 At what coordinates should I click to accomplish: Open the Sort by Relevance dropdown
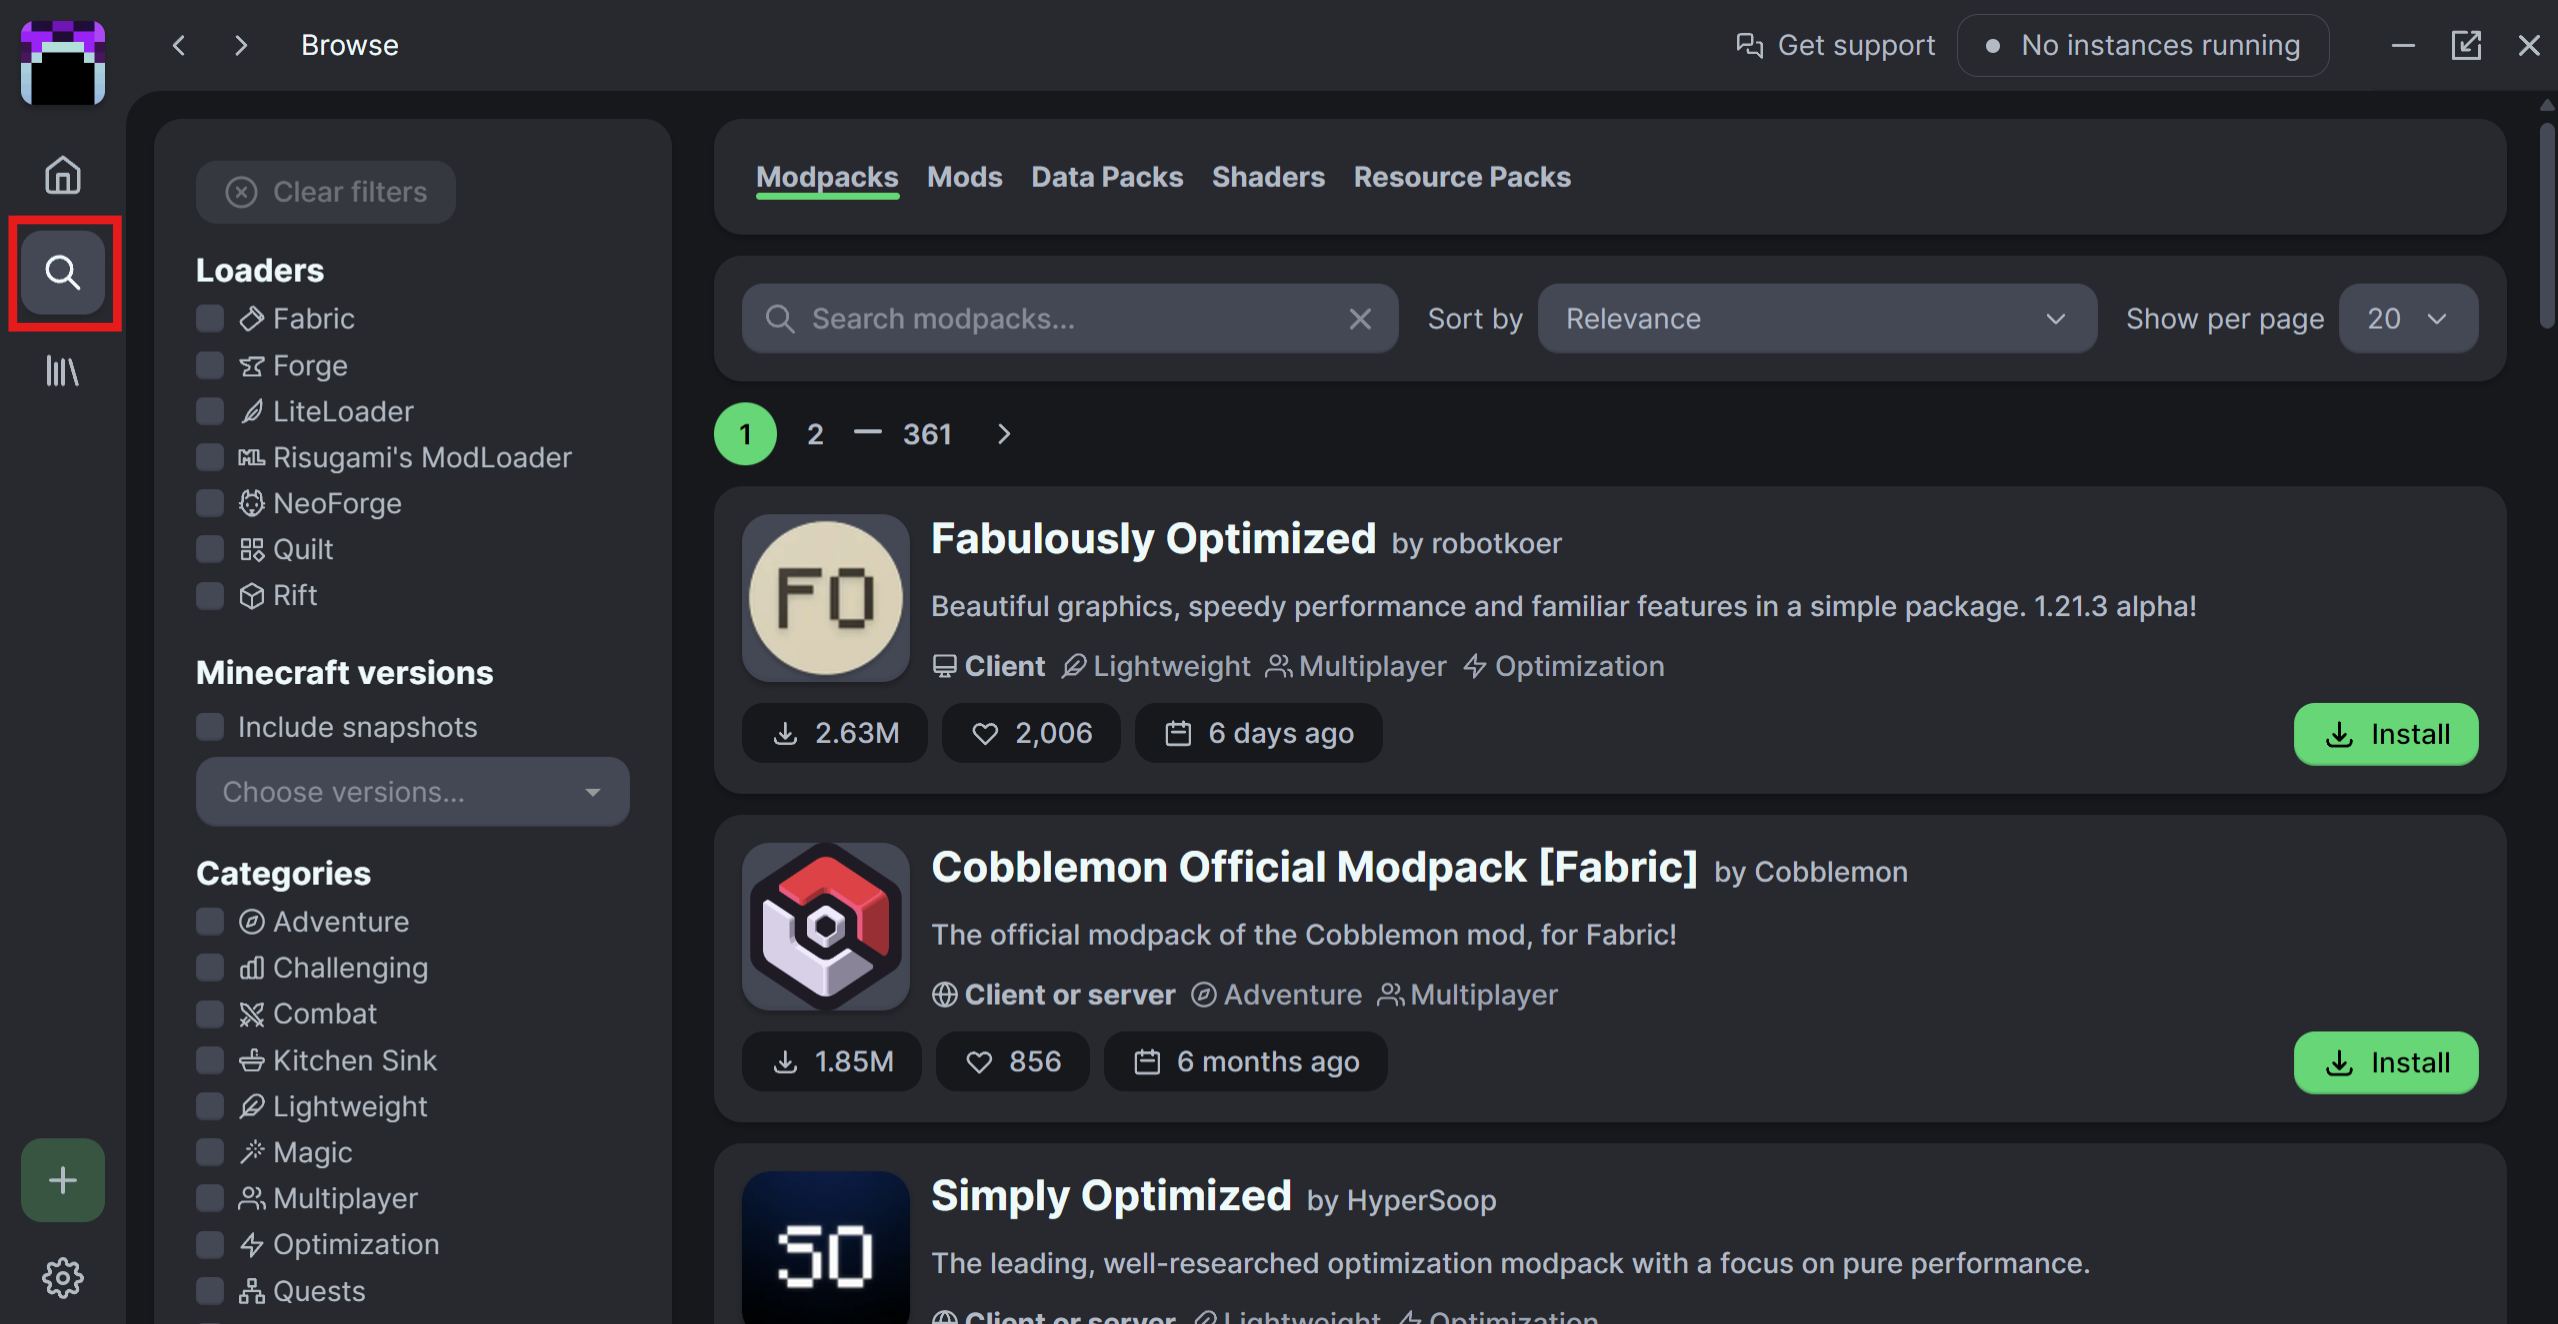coord(1817,319)
